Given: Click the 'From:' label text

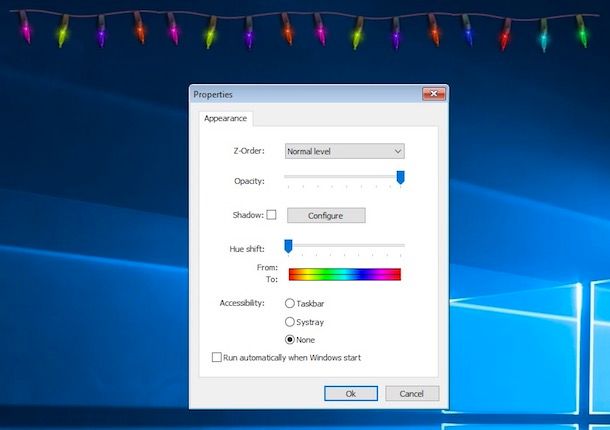Looking at the screenshot, I should [x=267, y=267].
